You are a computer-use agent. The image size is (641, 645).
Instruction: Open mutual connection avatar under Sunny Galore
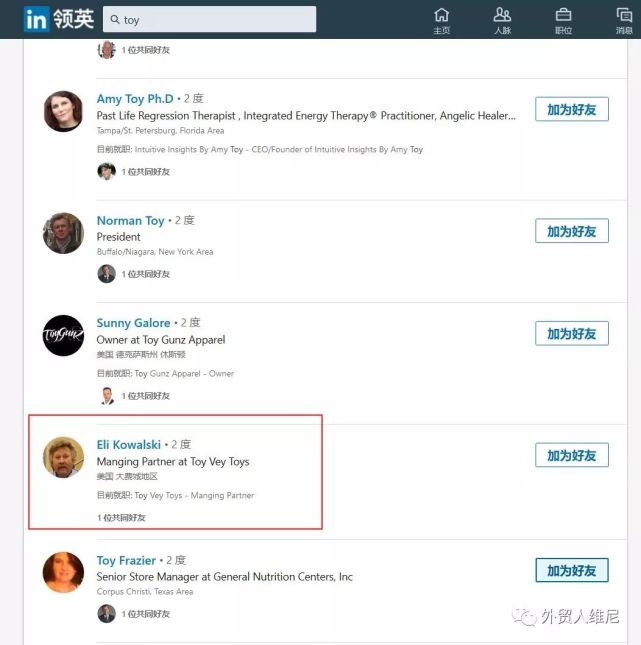coord(107,396)
